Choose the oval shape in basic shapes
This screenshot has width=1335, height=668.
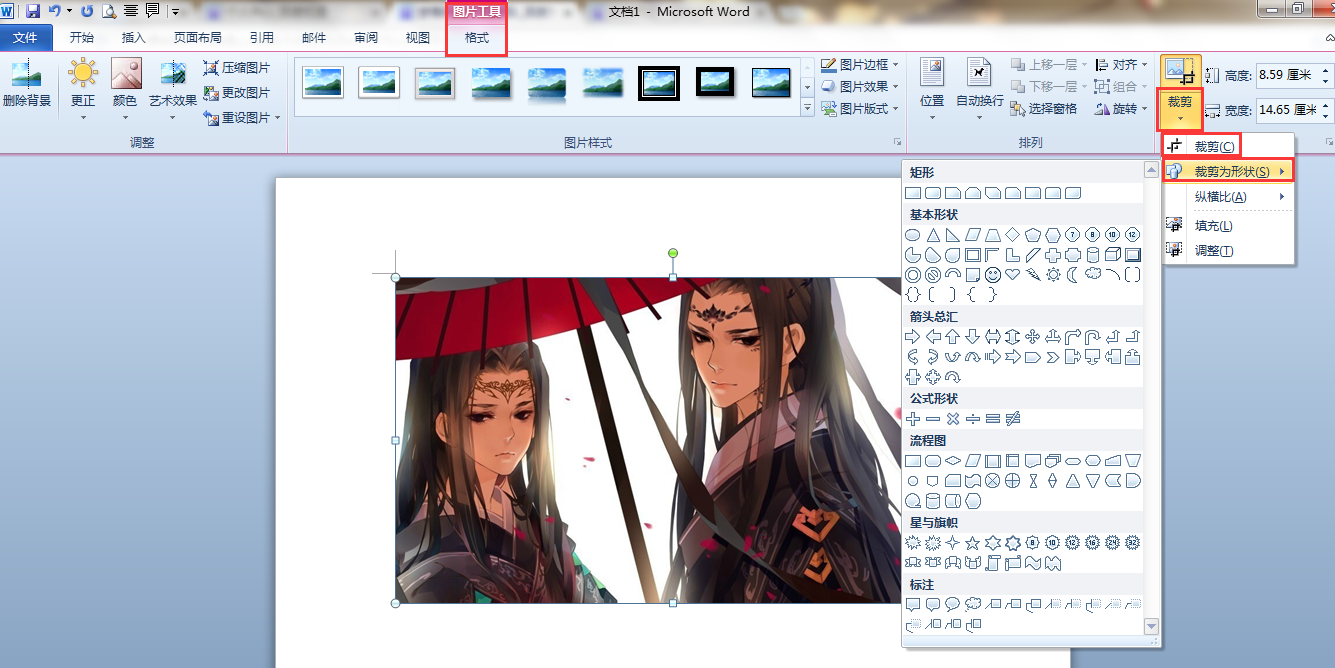pyautogui.click(x=912, y=235)
